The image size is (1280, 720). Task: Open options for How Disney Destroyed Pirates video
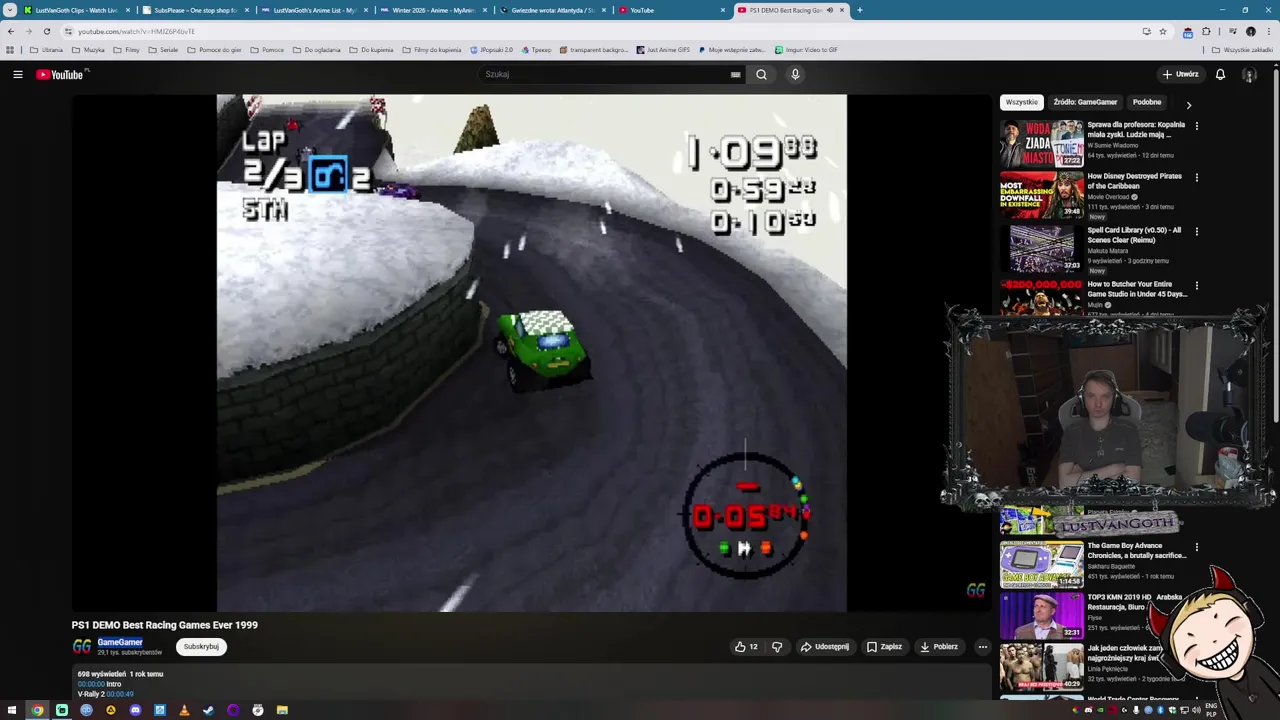click(x=1196, y=177)
